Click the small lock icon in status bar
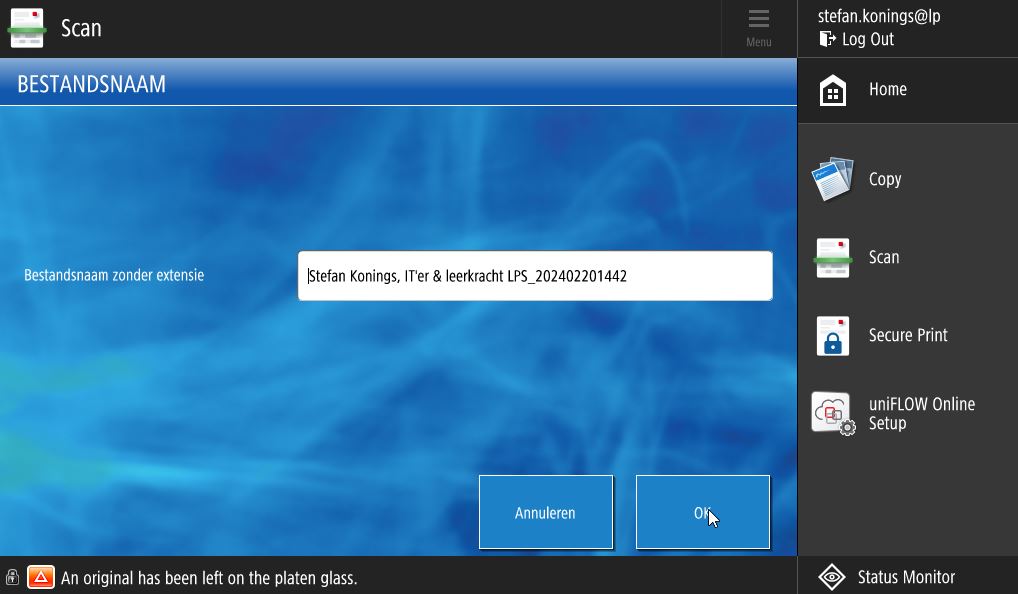Image resolution: width=1018 pixels, height=594 pixels. [x=12, y=577]
